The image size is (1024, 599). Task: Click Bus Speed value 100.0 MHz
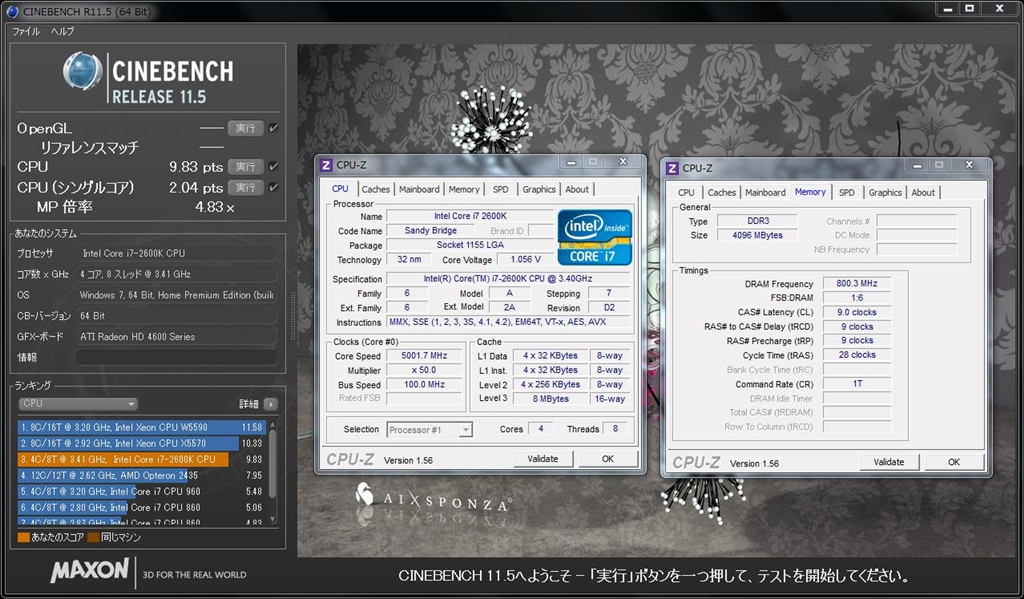click(x=424, y=385)
